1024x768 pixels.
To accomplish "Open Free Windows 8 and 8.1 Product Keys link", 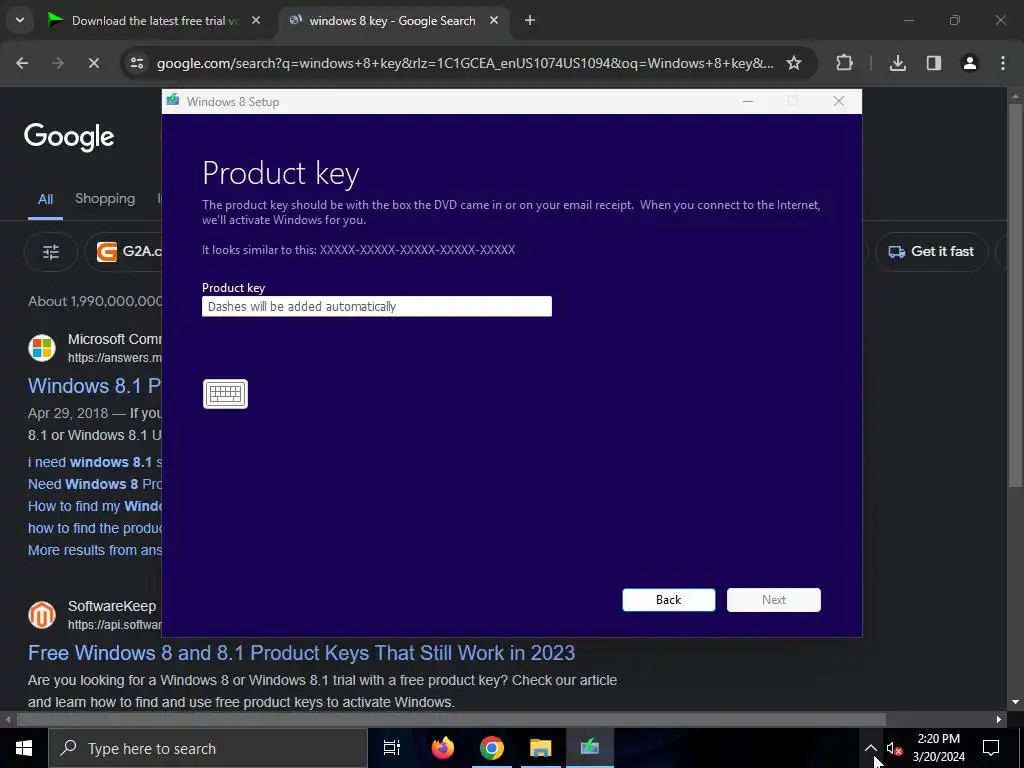I will (x=301, y=653).
